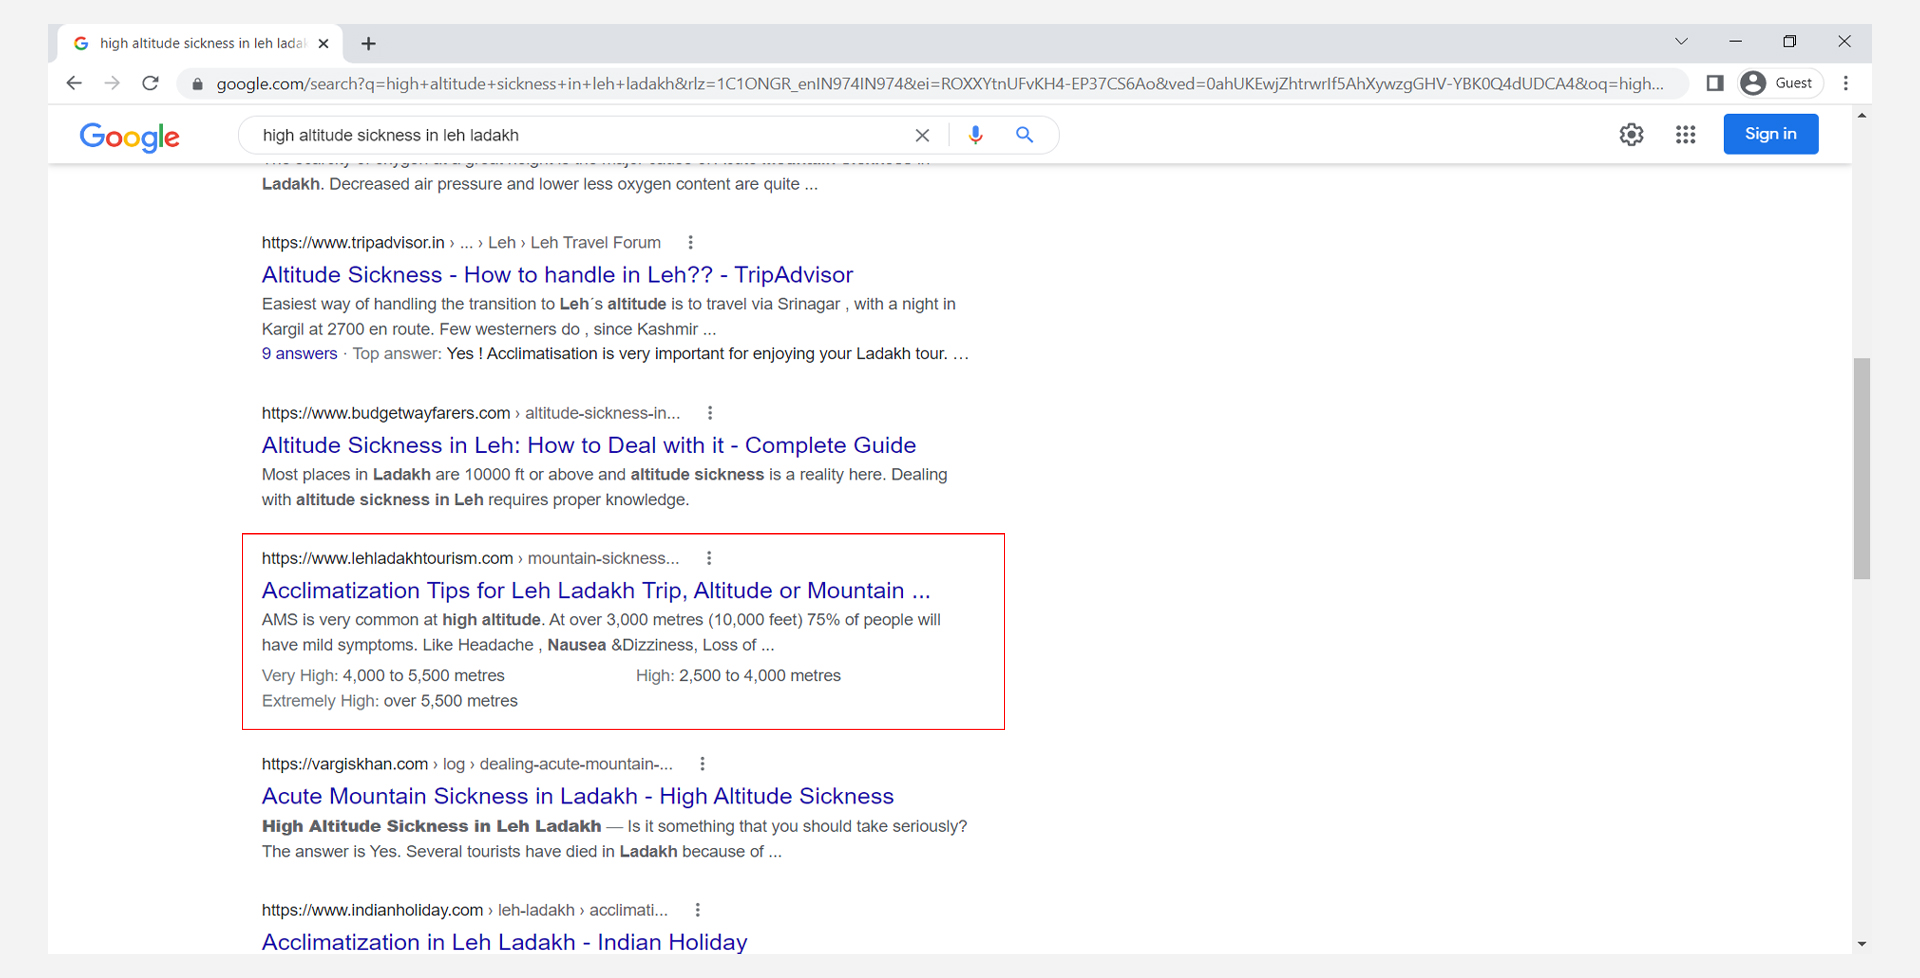The image size is (1920, 978).
Task: Click 'High: 2,500 to 4,000 metres' text
Action: point(738,675)
